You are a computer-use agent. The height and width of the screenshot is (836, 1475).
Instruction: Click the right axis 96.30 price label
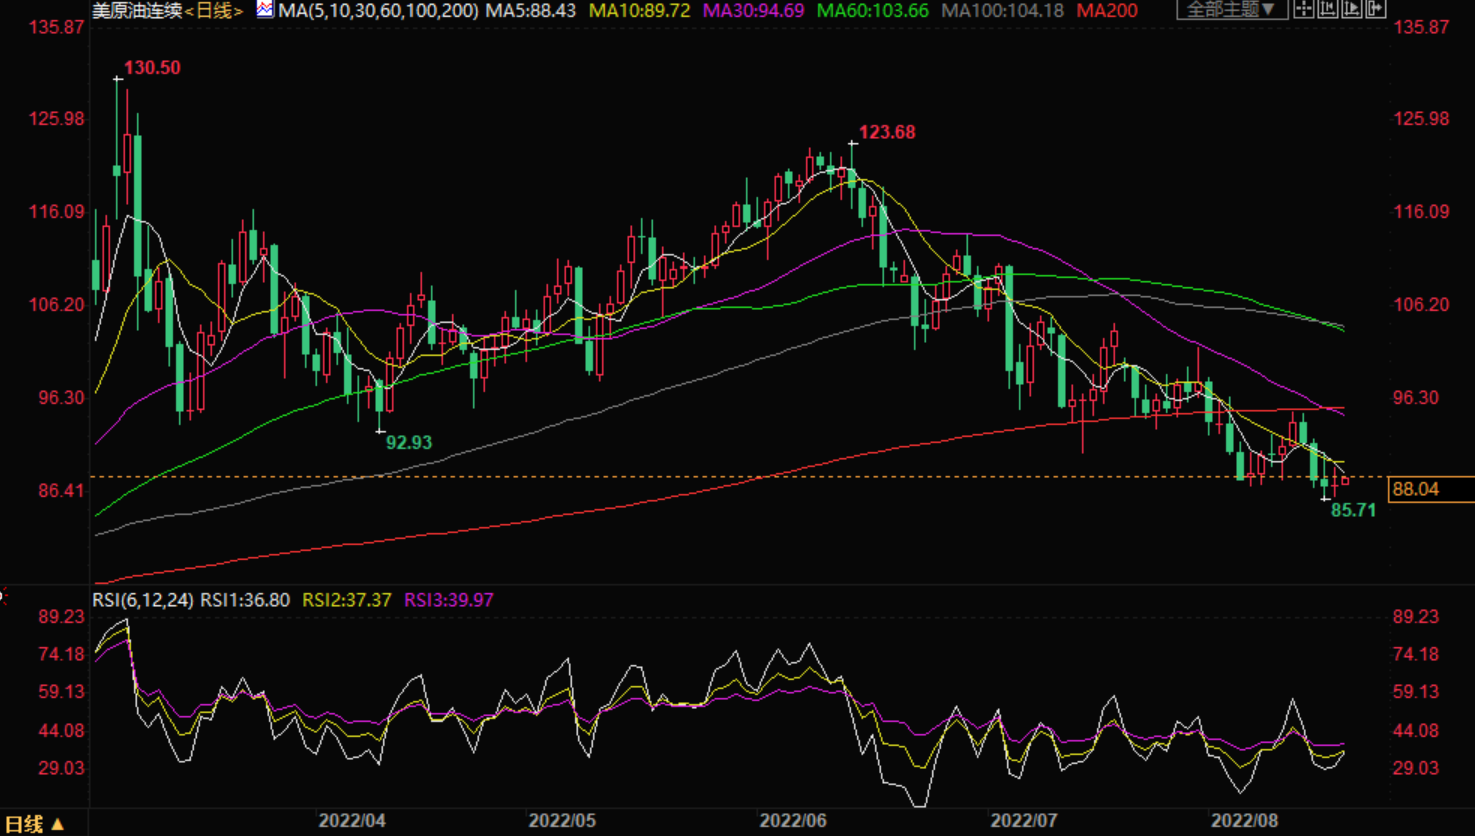click(1416, 398)
